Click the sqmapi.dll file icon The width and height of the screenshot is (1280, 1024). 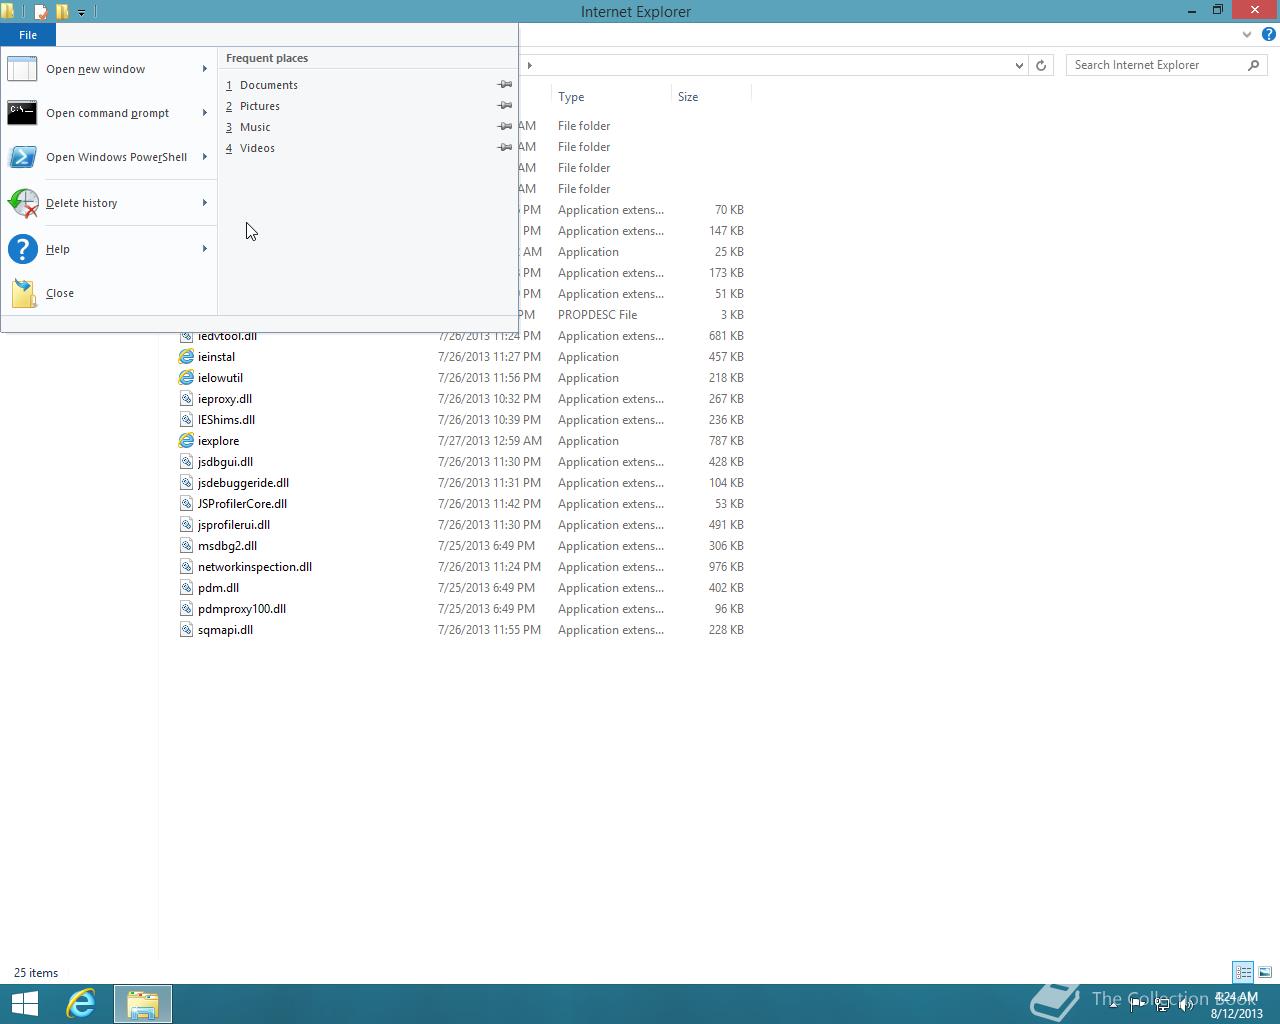pyautogui.click(x=186, y=630)
